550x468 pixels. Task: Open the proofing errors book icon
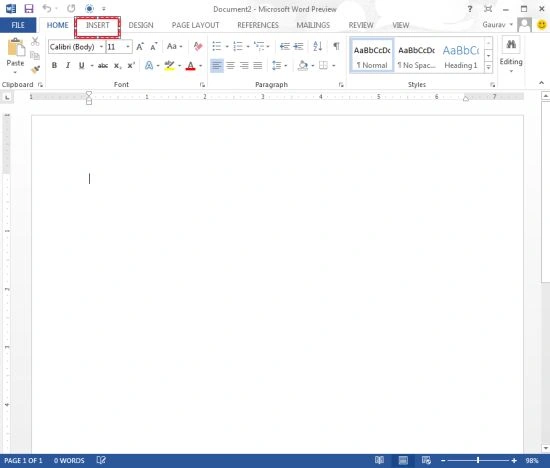click(101, 460)
